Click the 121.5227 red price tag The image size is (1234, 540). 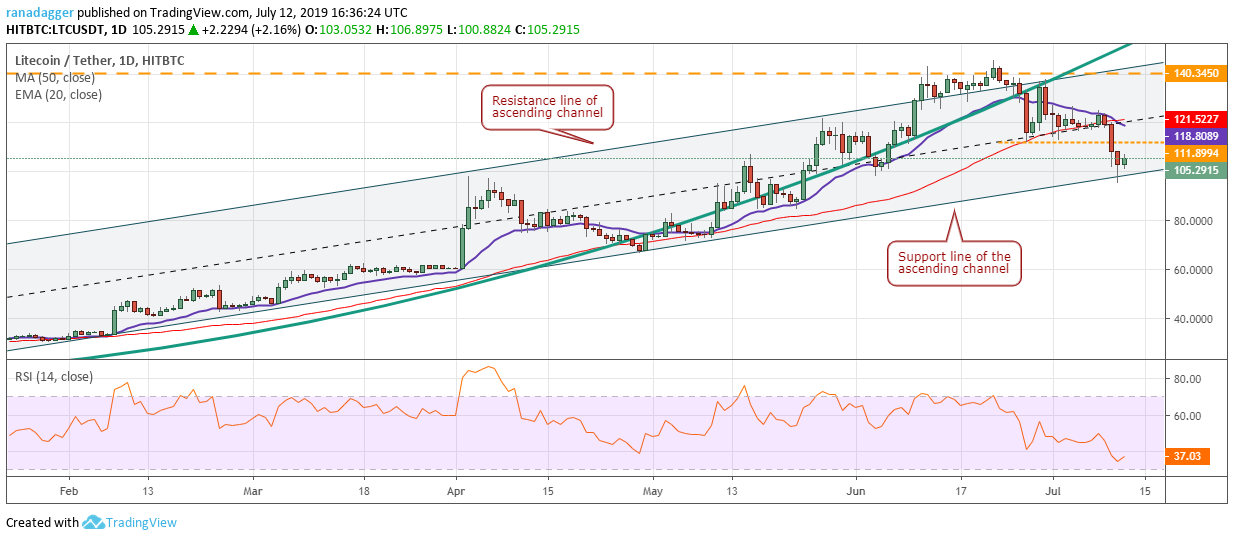tap(1195, 119)
